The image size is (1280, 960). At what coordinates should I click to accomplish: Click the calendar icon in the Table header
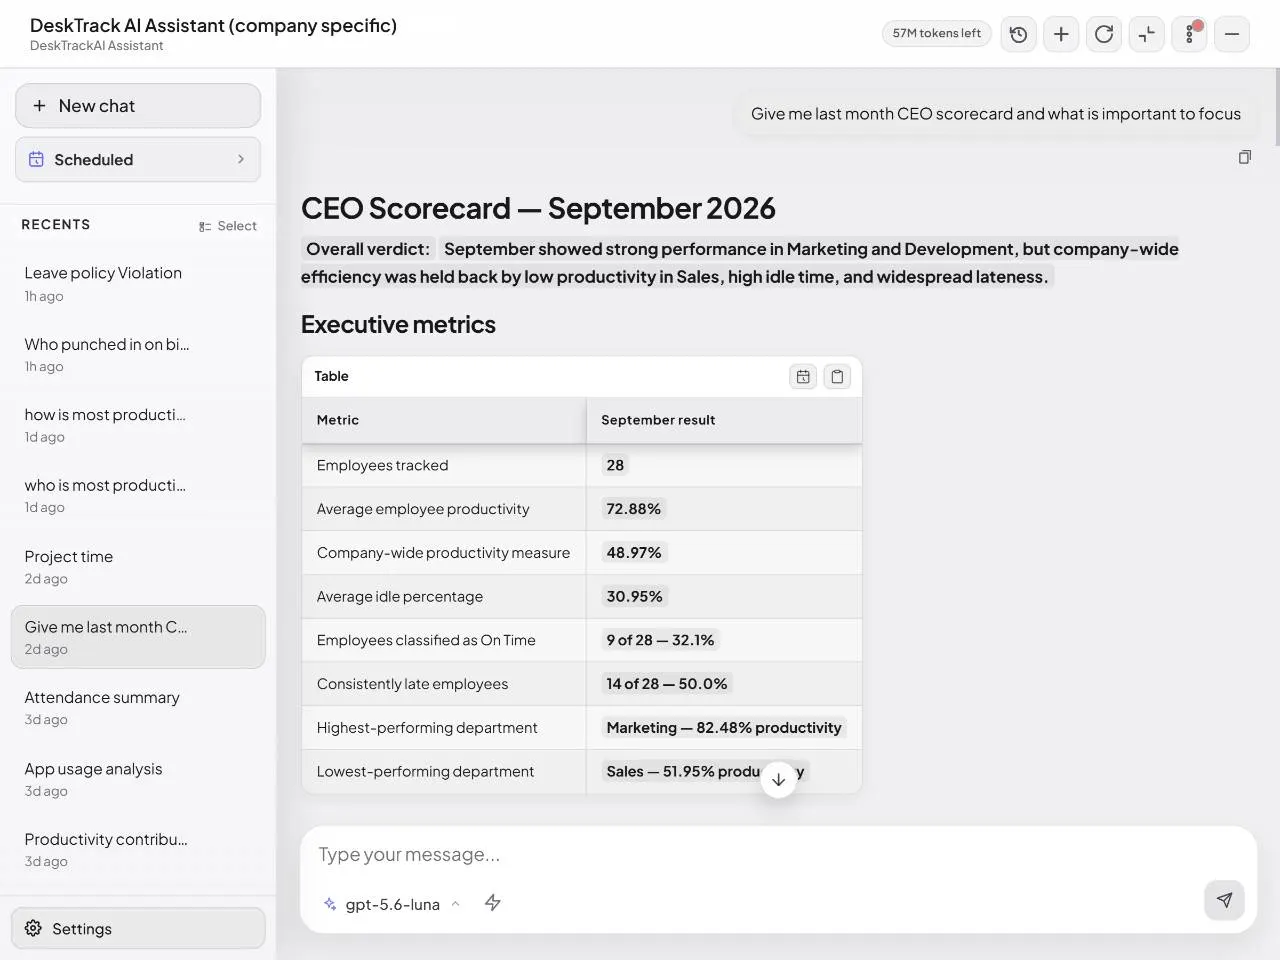[803, 376]
